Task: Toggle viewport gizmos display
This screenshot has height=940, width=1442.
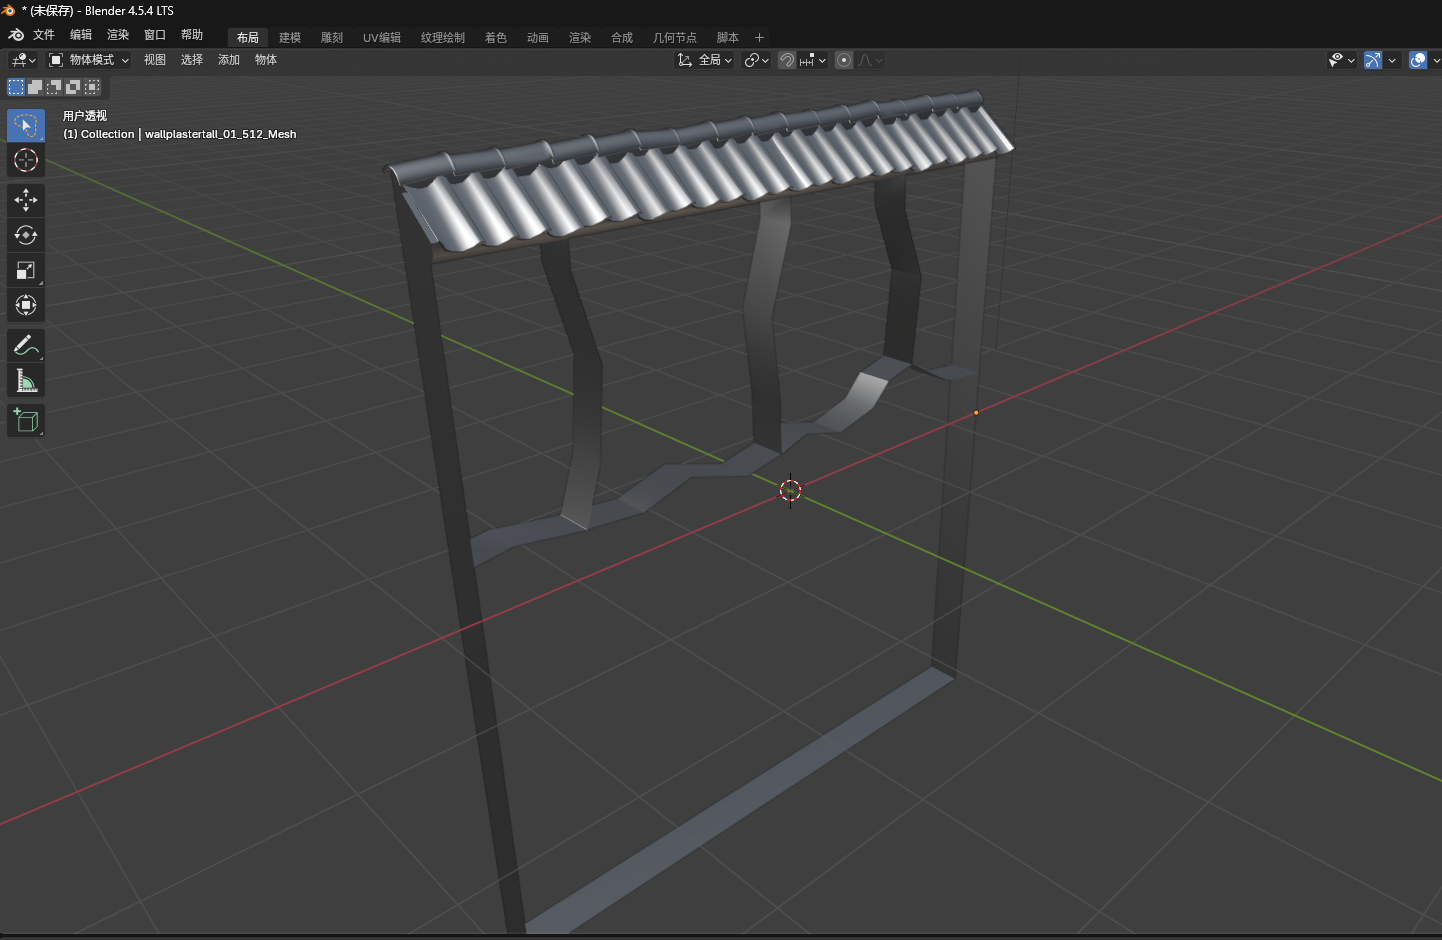Action: coord(1373,60)
